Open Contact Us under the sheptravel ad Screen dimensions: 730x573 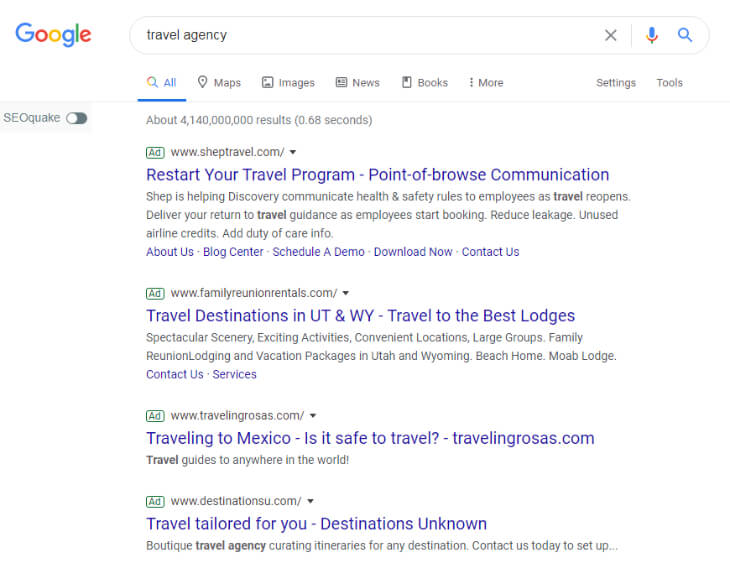tap(490, 252)
